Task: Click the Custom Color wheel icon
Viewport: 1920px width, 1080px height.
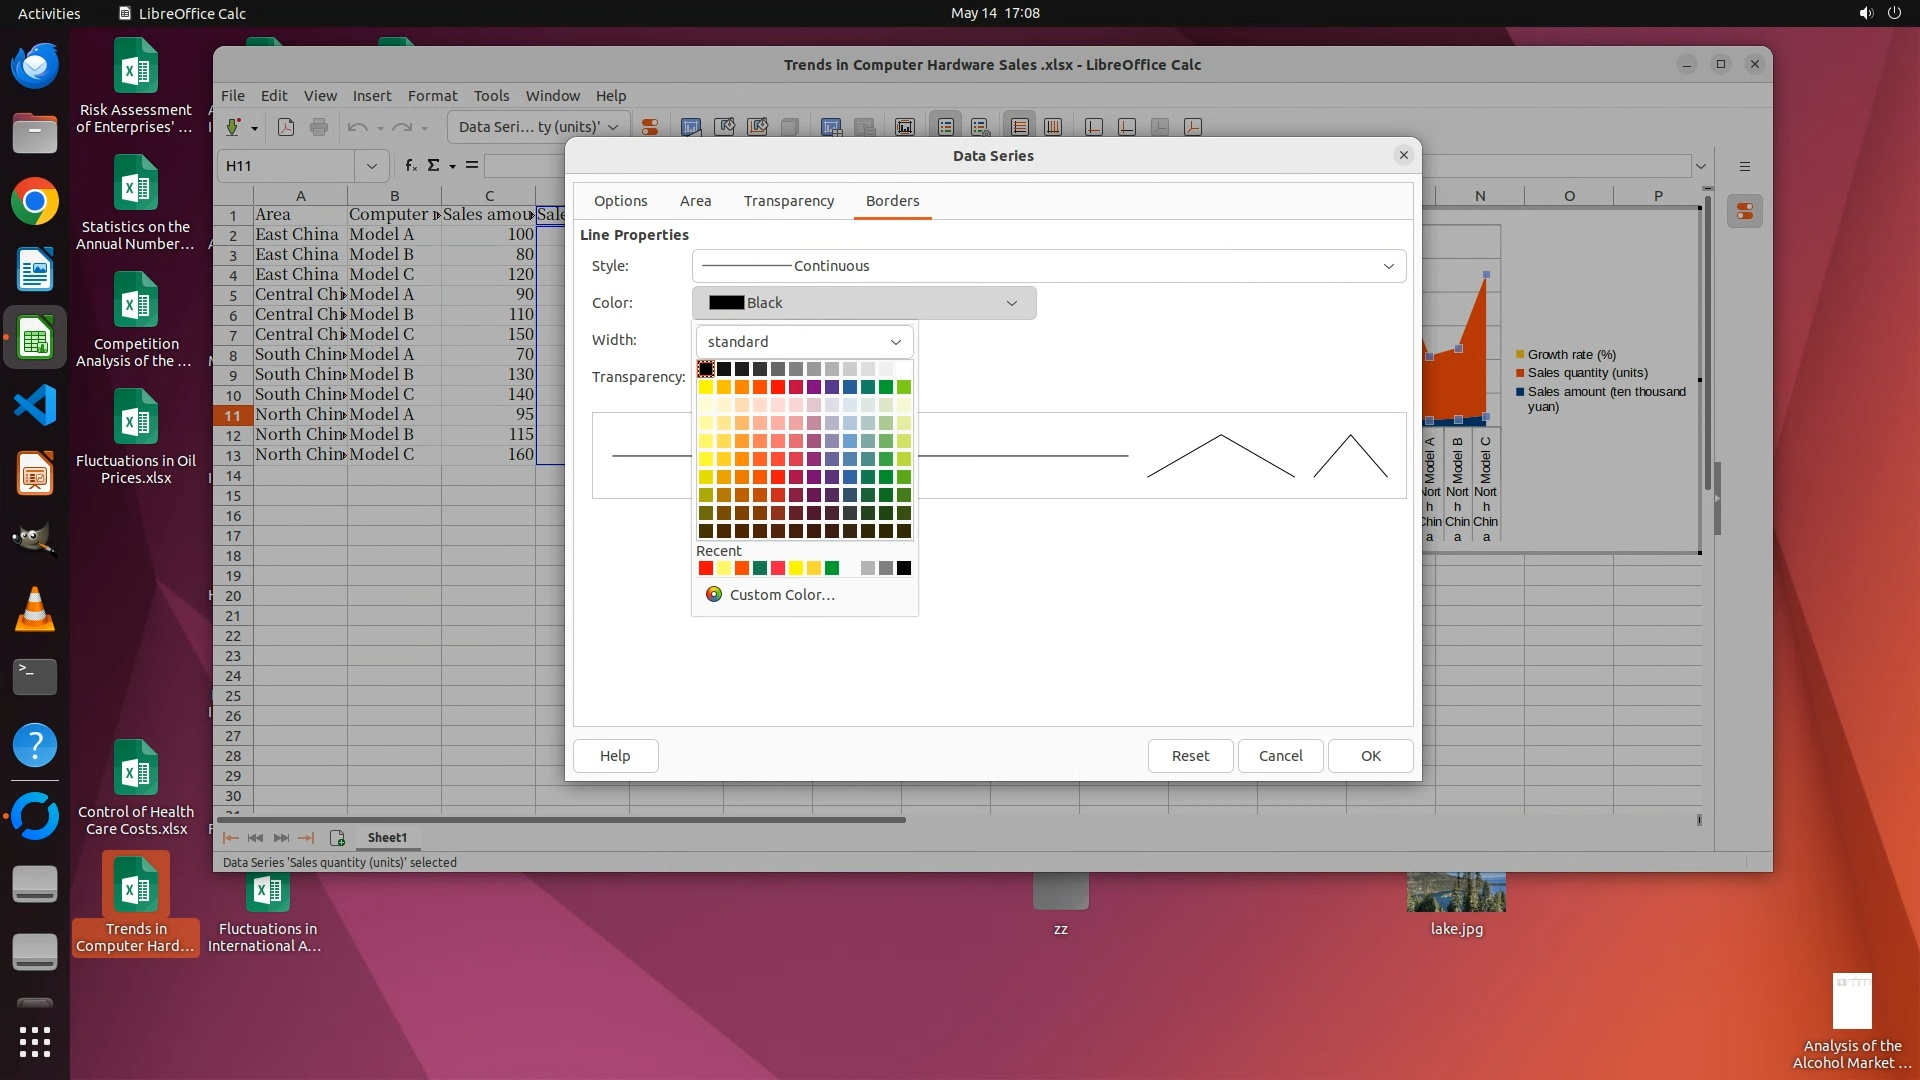Action: pos(713,595)
